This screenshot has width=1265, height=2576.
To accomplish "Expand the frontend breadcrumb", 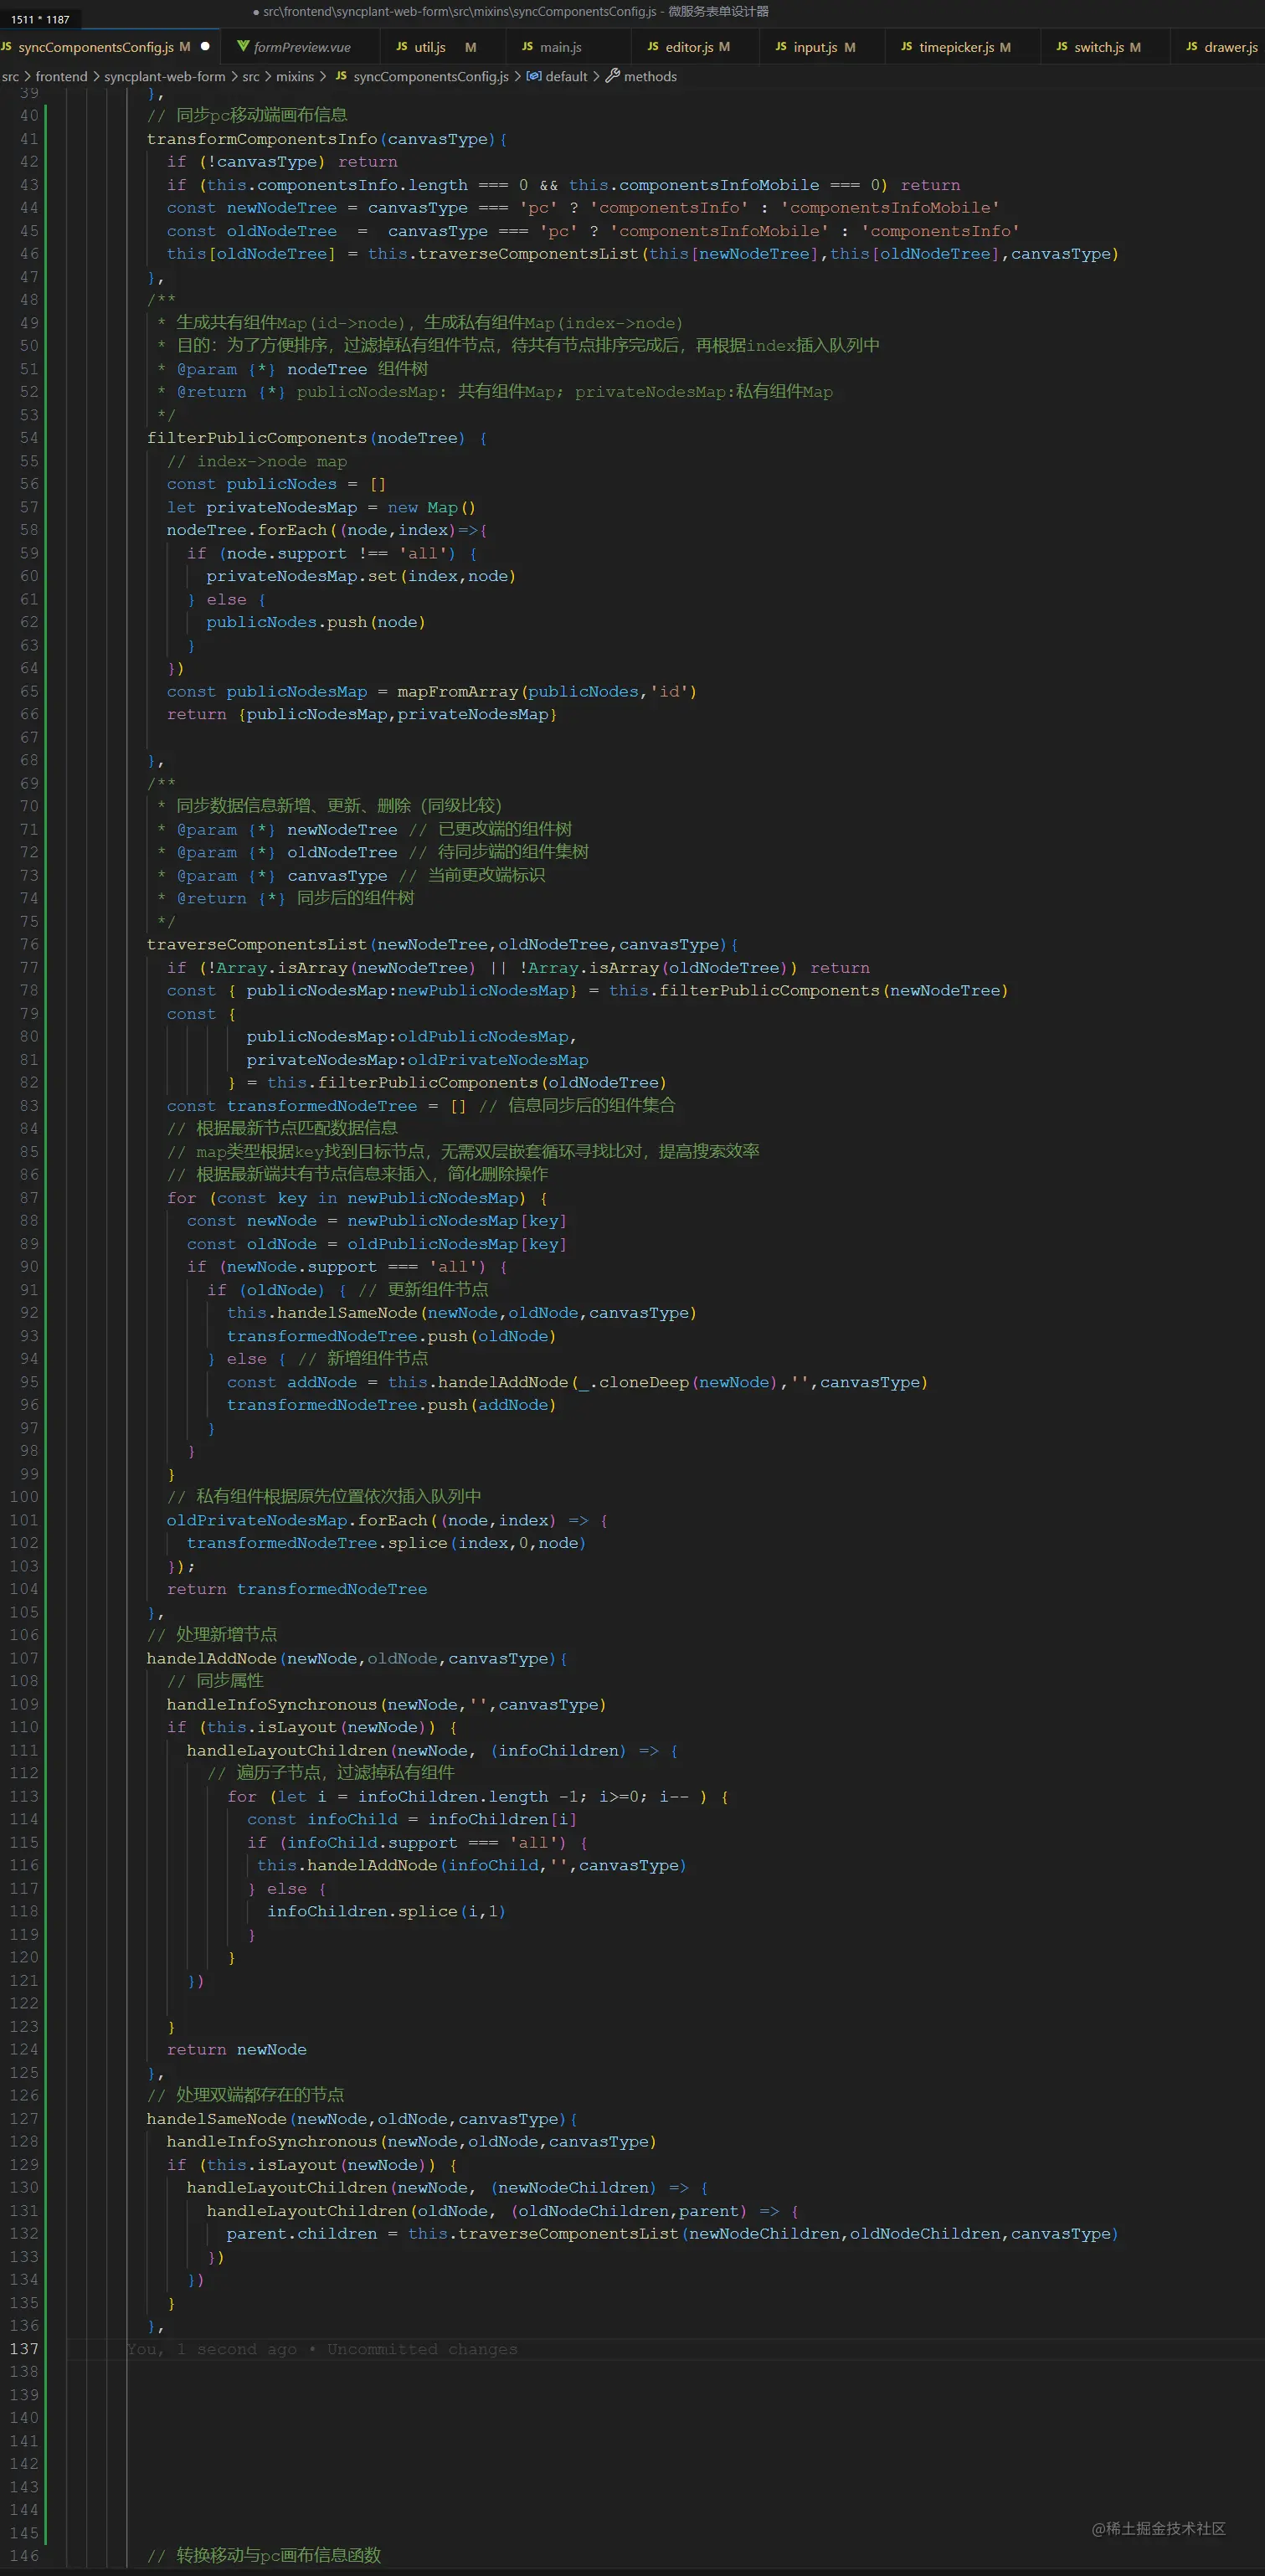I will coord(61,76).
